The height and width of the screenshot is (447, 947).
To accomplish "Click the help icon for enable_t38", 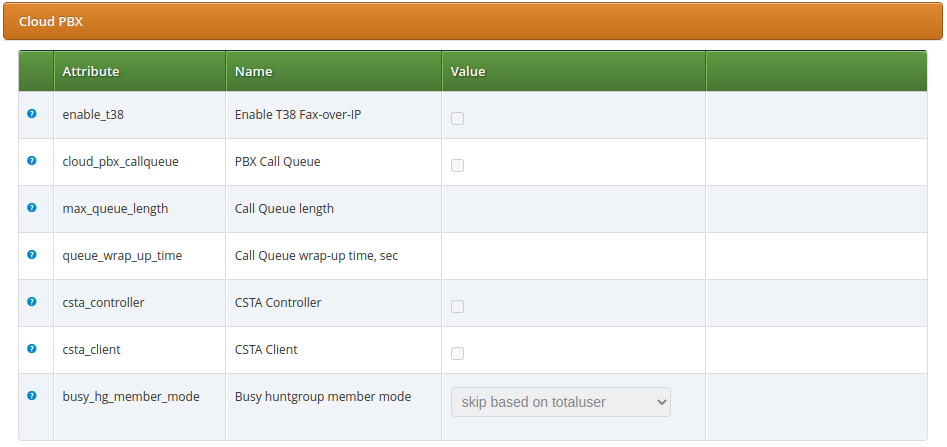I will (32, 114).
